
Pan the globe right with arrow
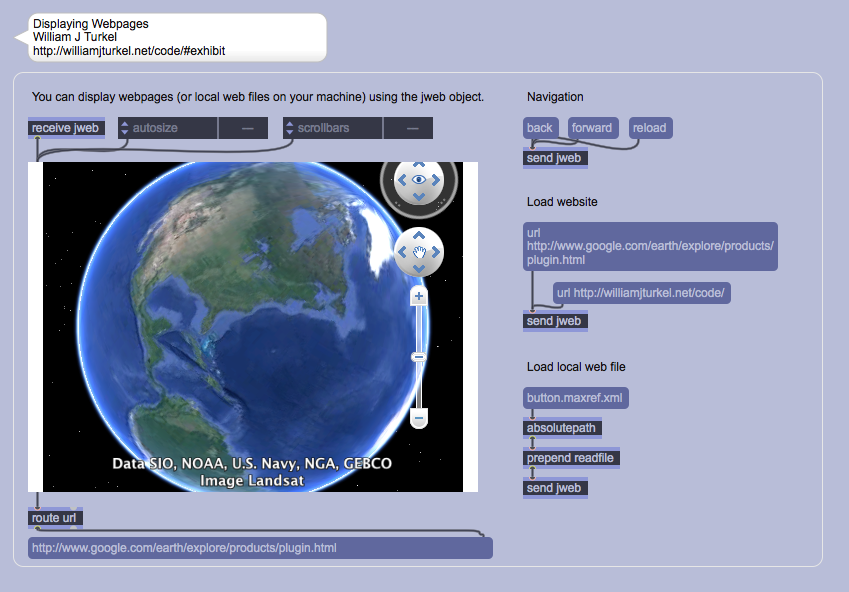436,252
